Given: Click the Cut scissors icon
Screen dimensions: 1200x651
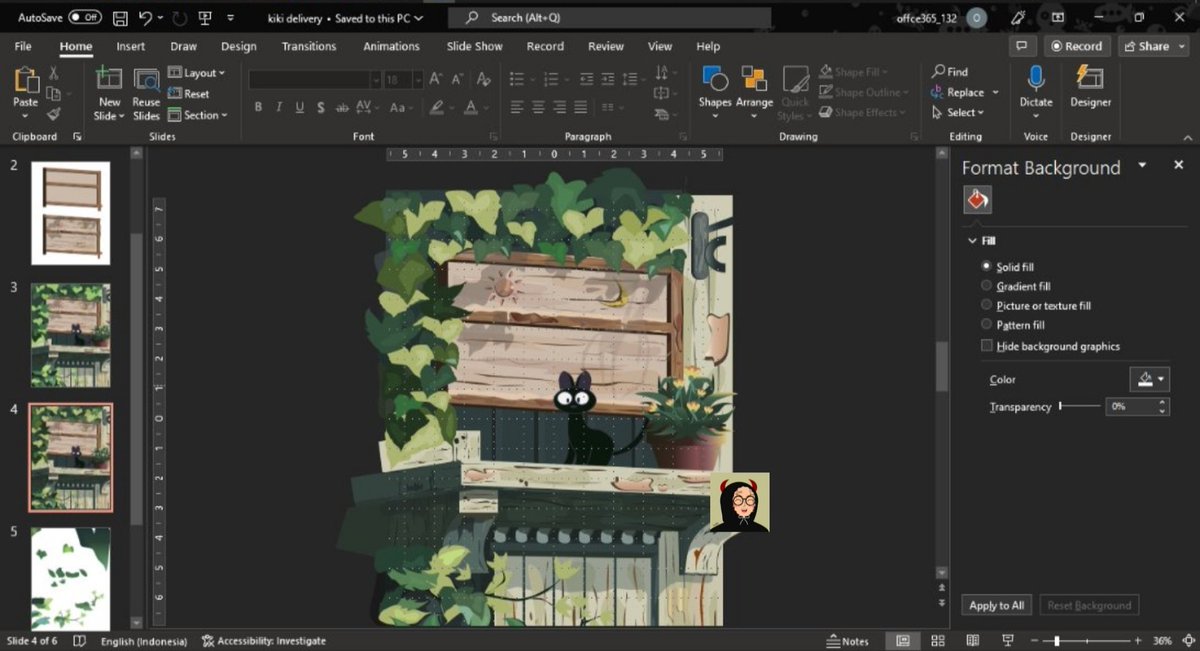Looking at the screenshot, I should [x=53, y=74].
